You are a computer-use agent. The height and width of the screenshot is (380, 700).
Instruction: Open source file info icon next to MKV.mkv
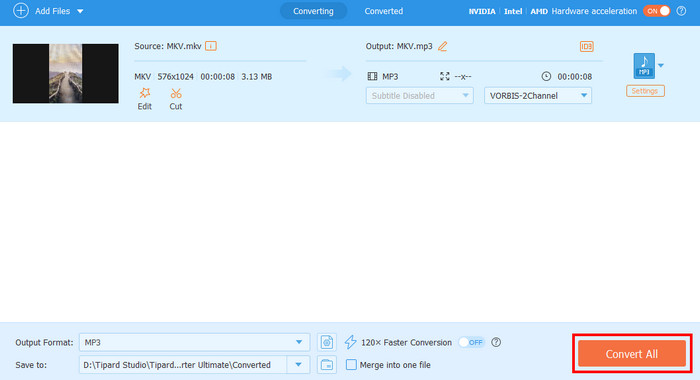tap(211, 46)
